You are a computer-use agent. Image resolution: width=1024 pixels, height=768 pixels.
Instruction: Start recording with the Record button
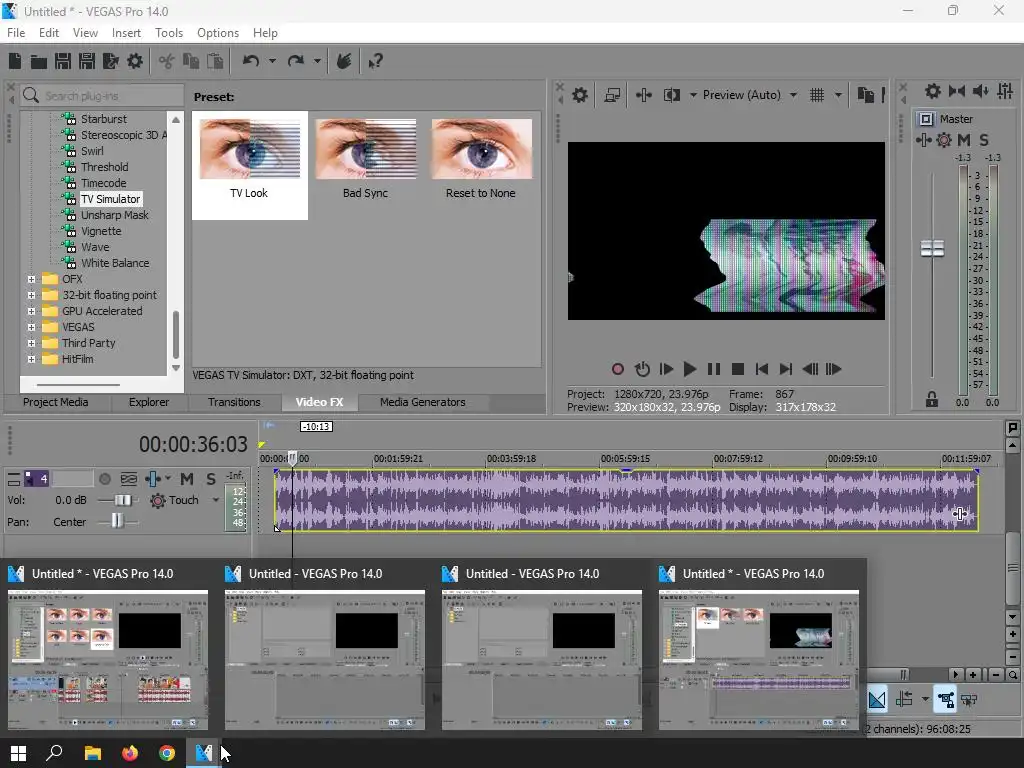coord(617,369)
